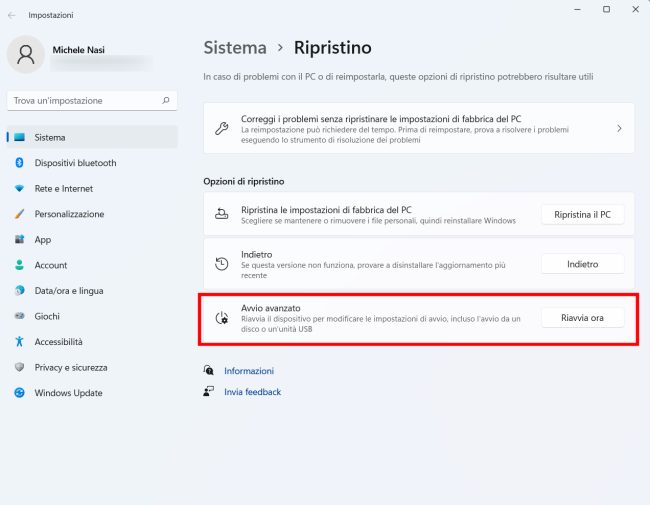The height and width of the screenshot is (505, 650).
Task: Click the wrench troubleshoot icon
Action: pyautogui.click(x=221, y=129)
